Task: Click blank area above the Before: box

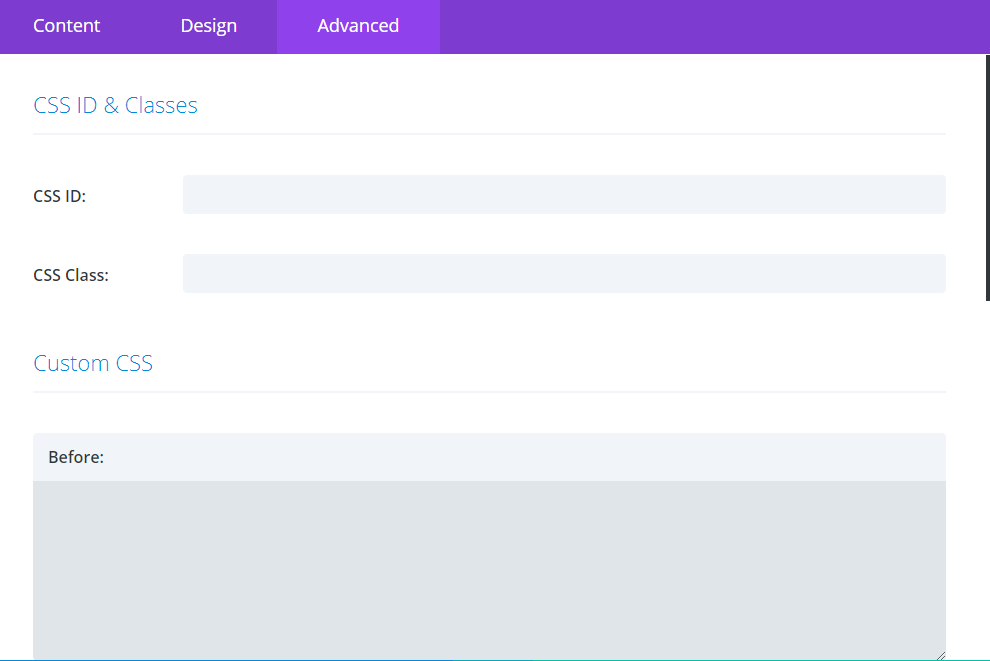Action: click(x=489, y=413)
